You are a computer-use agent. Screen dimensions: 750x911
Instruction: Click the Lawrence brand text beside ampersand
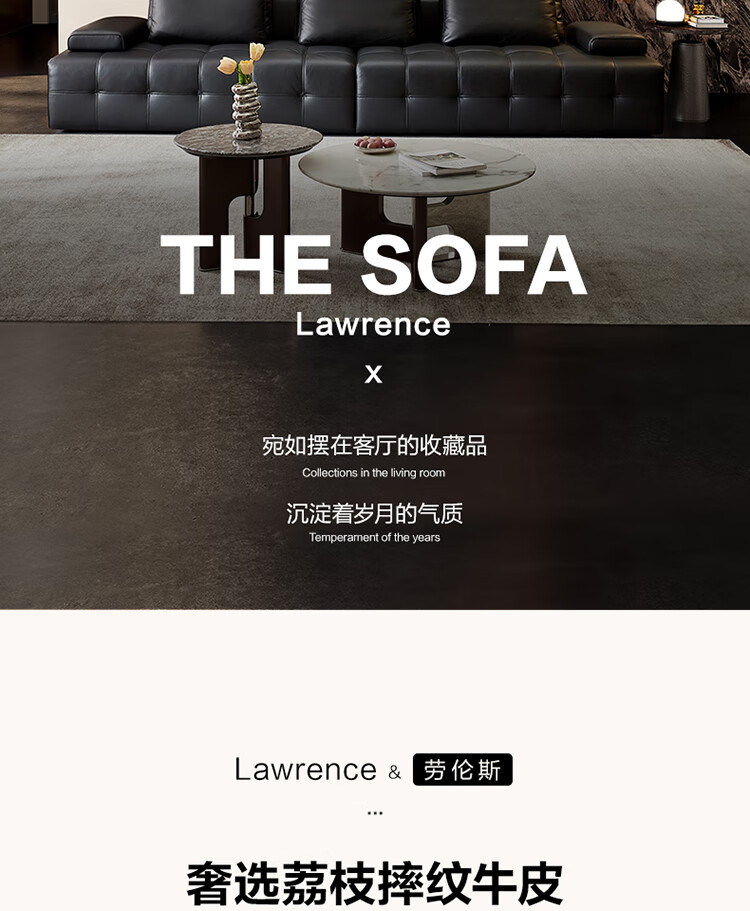click(x=306, y=770)
